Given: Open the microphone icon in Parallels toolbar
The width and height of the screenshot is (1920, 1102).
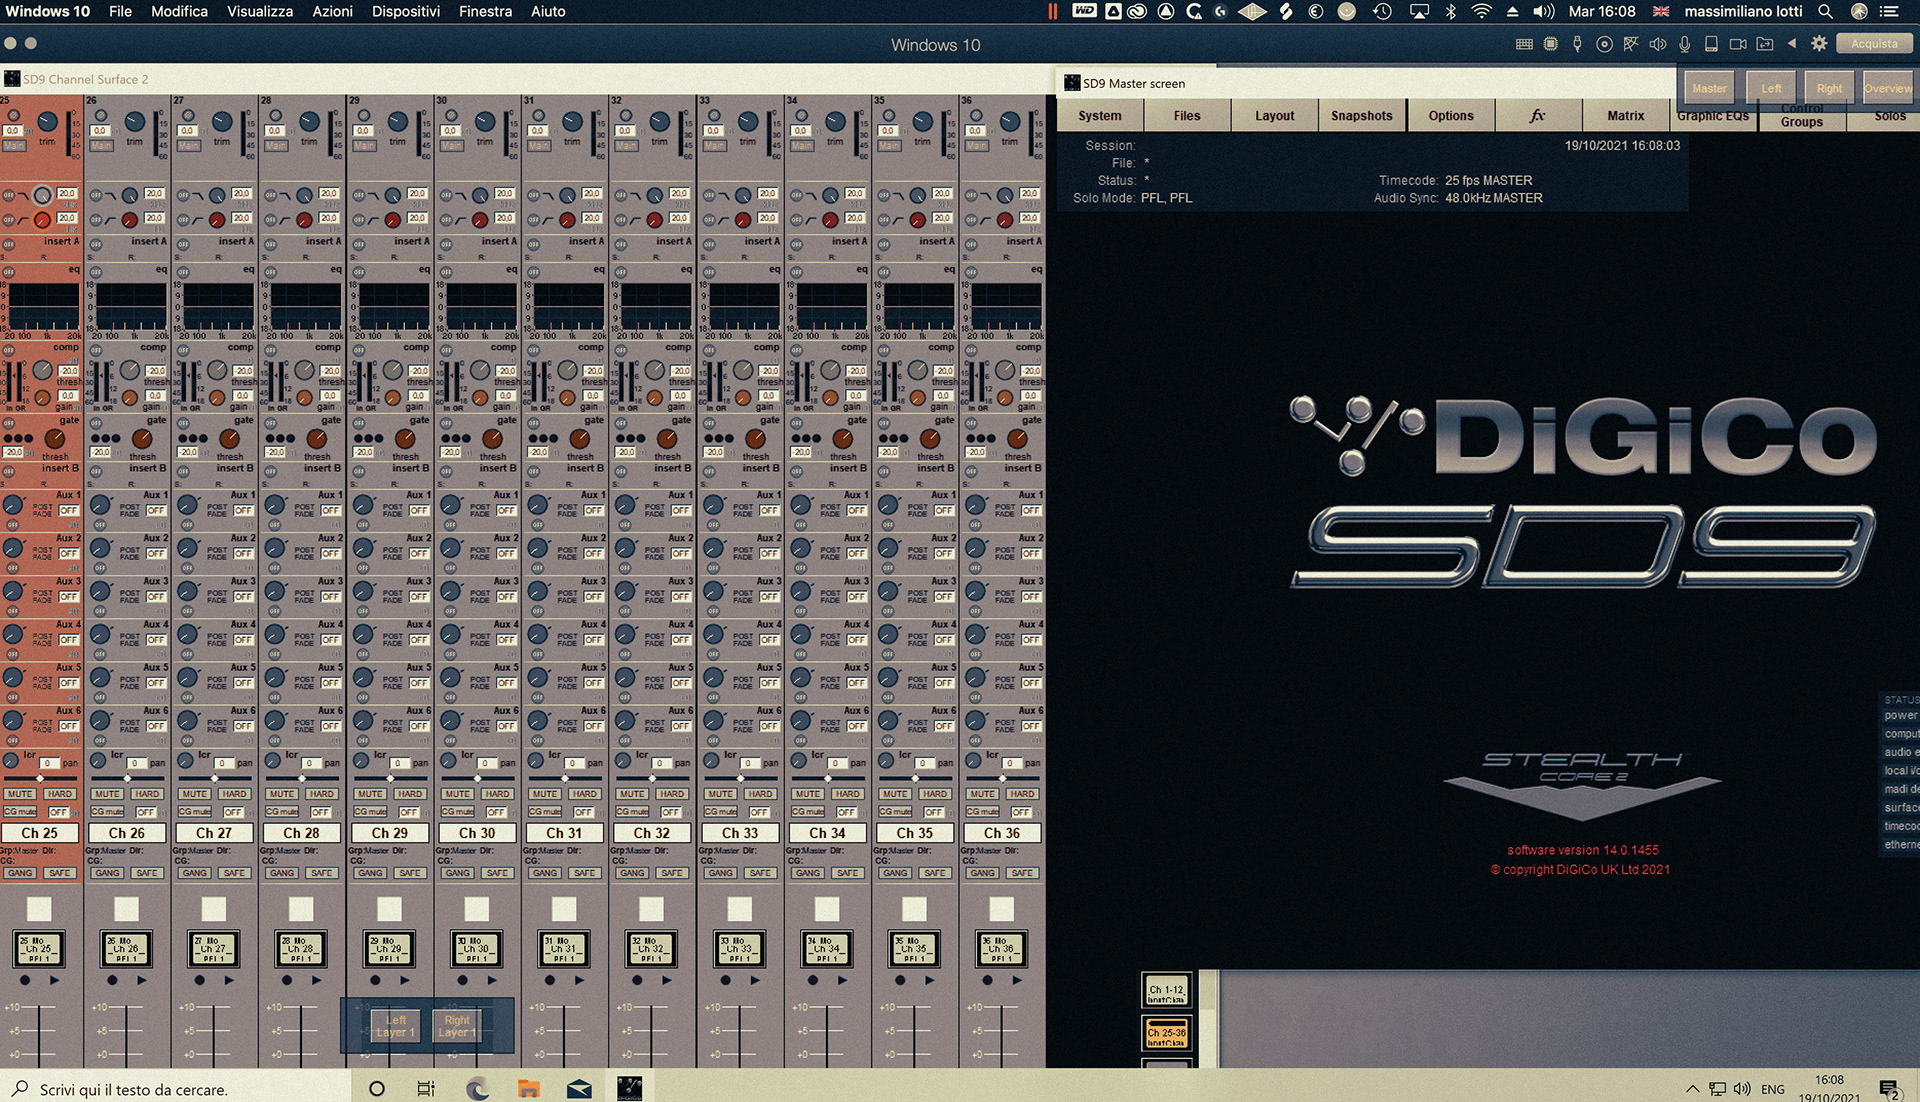Looking at the screenshot, I should click(1685, 44).
